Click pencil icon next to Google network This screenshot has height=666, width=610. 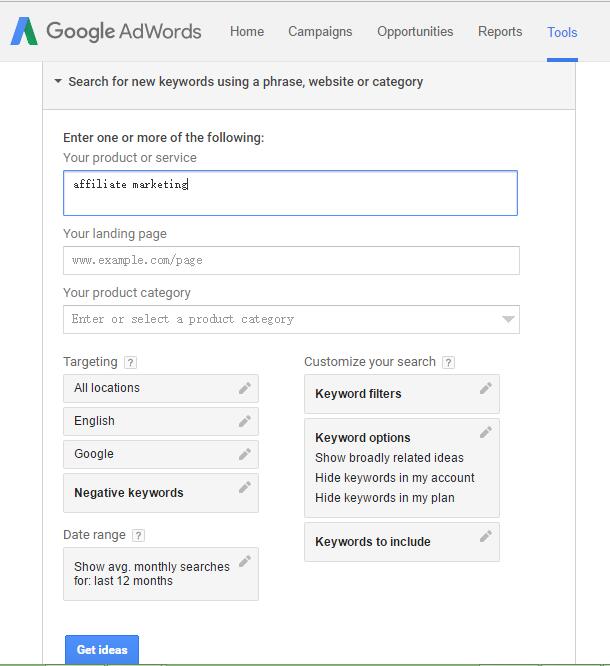pyautogui.click(x=245, y=454)
